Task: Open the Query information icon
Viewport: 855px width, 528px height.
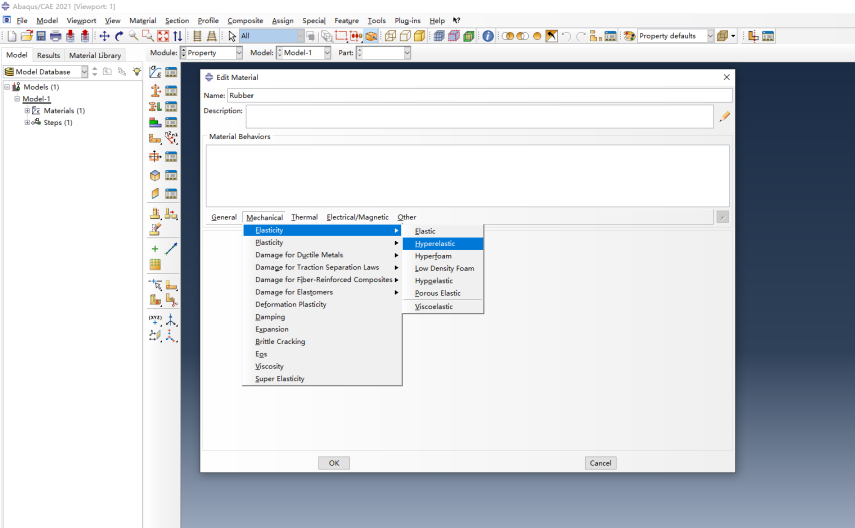Action: click(487, 36)
